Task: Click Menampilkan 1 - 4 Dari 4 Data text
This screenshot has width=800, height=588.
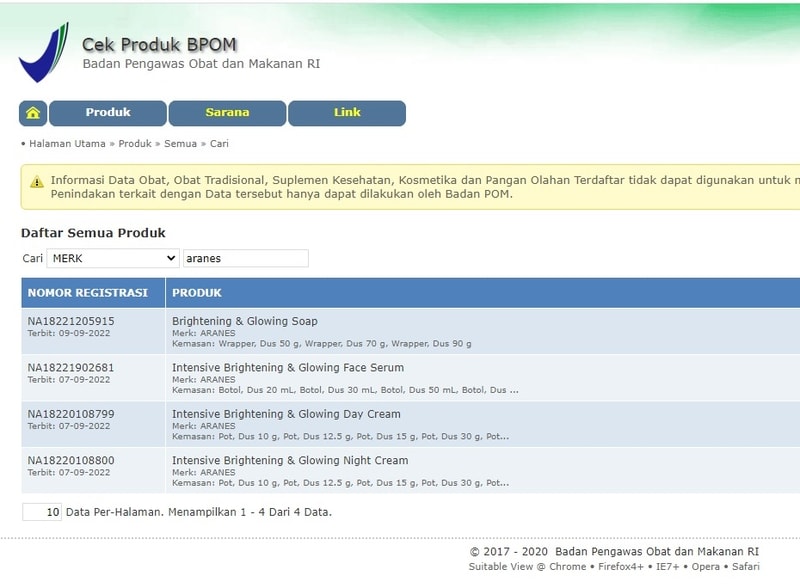Action: coord(250,512)
